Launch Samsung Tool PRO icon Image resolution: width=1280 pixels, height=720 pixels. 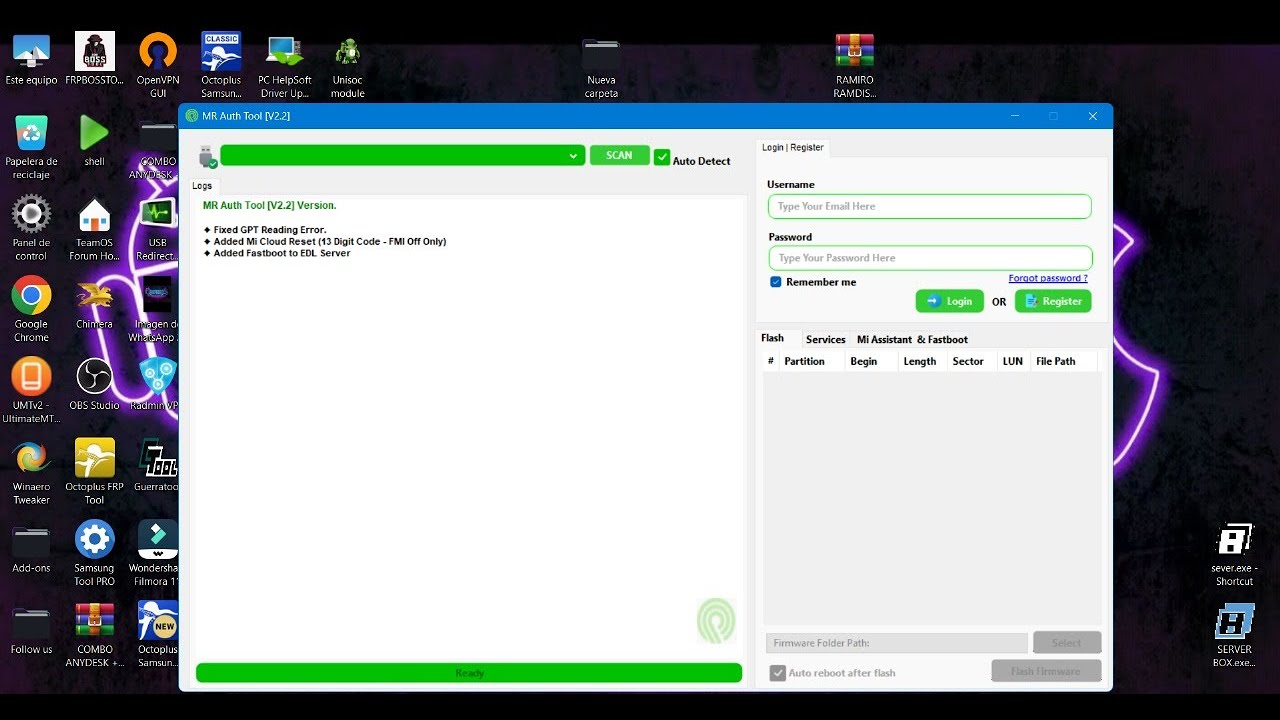(x=94, y=553)
